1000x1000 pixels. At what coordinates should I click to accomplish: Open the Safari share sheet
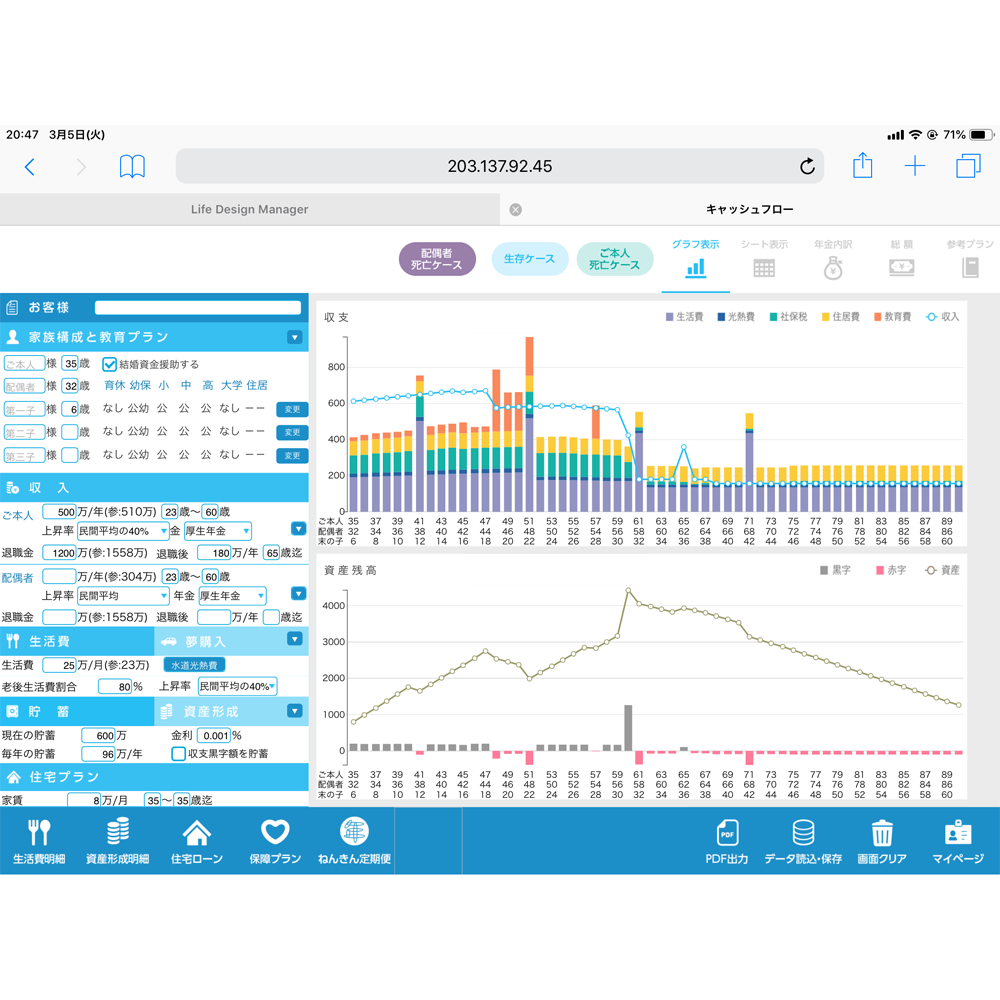862,165
